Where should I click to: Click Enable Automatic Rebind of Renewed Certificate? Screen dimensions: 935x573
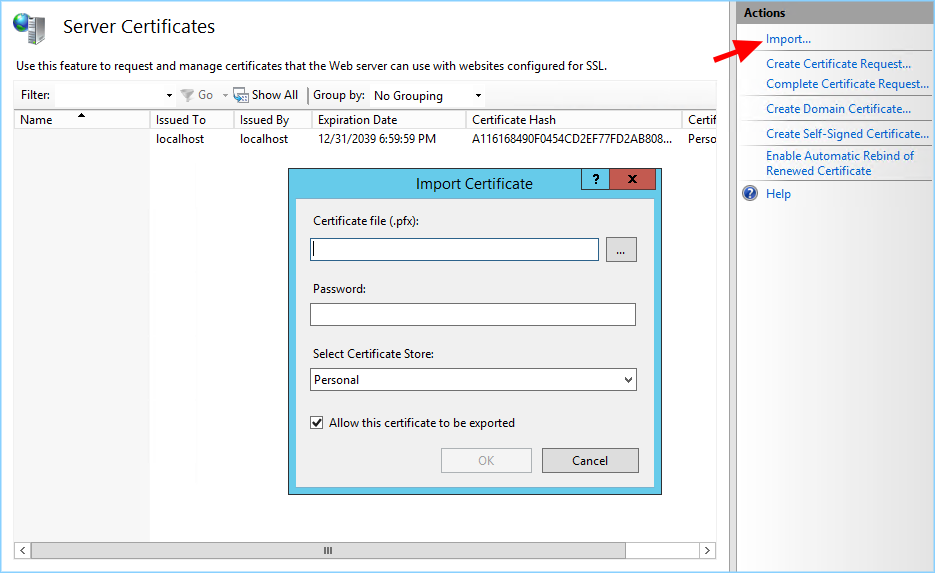tap(840, 163)
